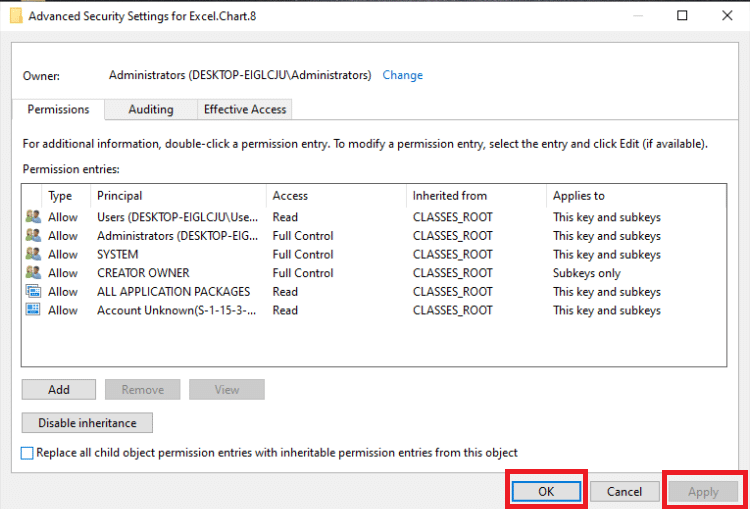Click the Change owner link
The height and width of the screenshot is (509, 750).
point(403,75)
